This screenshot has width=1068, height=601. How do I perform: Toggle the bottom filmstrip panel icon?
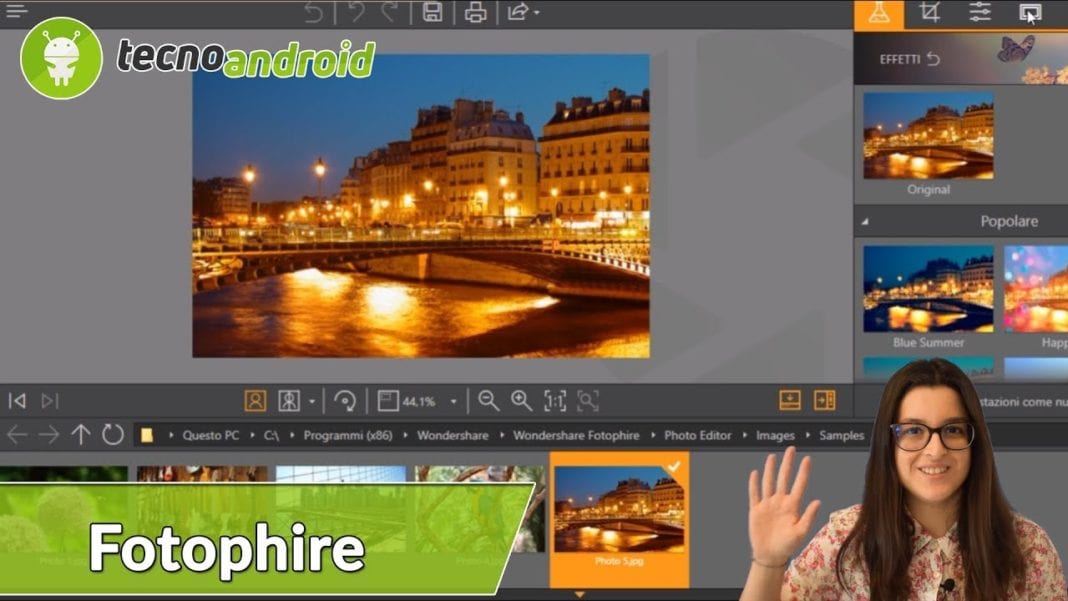point(790,400)
